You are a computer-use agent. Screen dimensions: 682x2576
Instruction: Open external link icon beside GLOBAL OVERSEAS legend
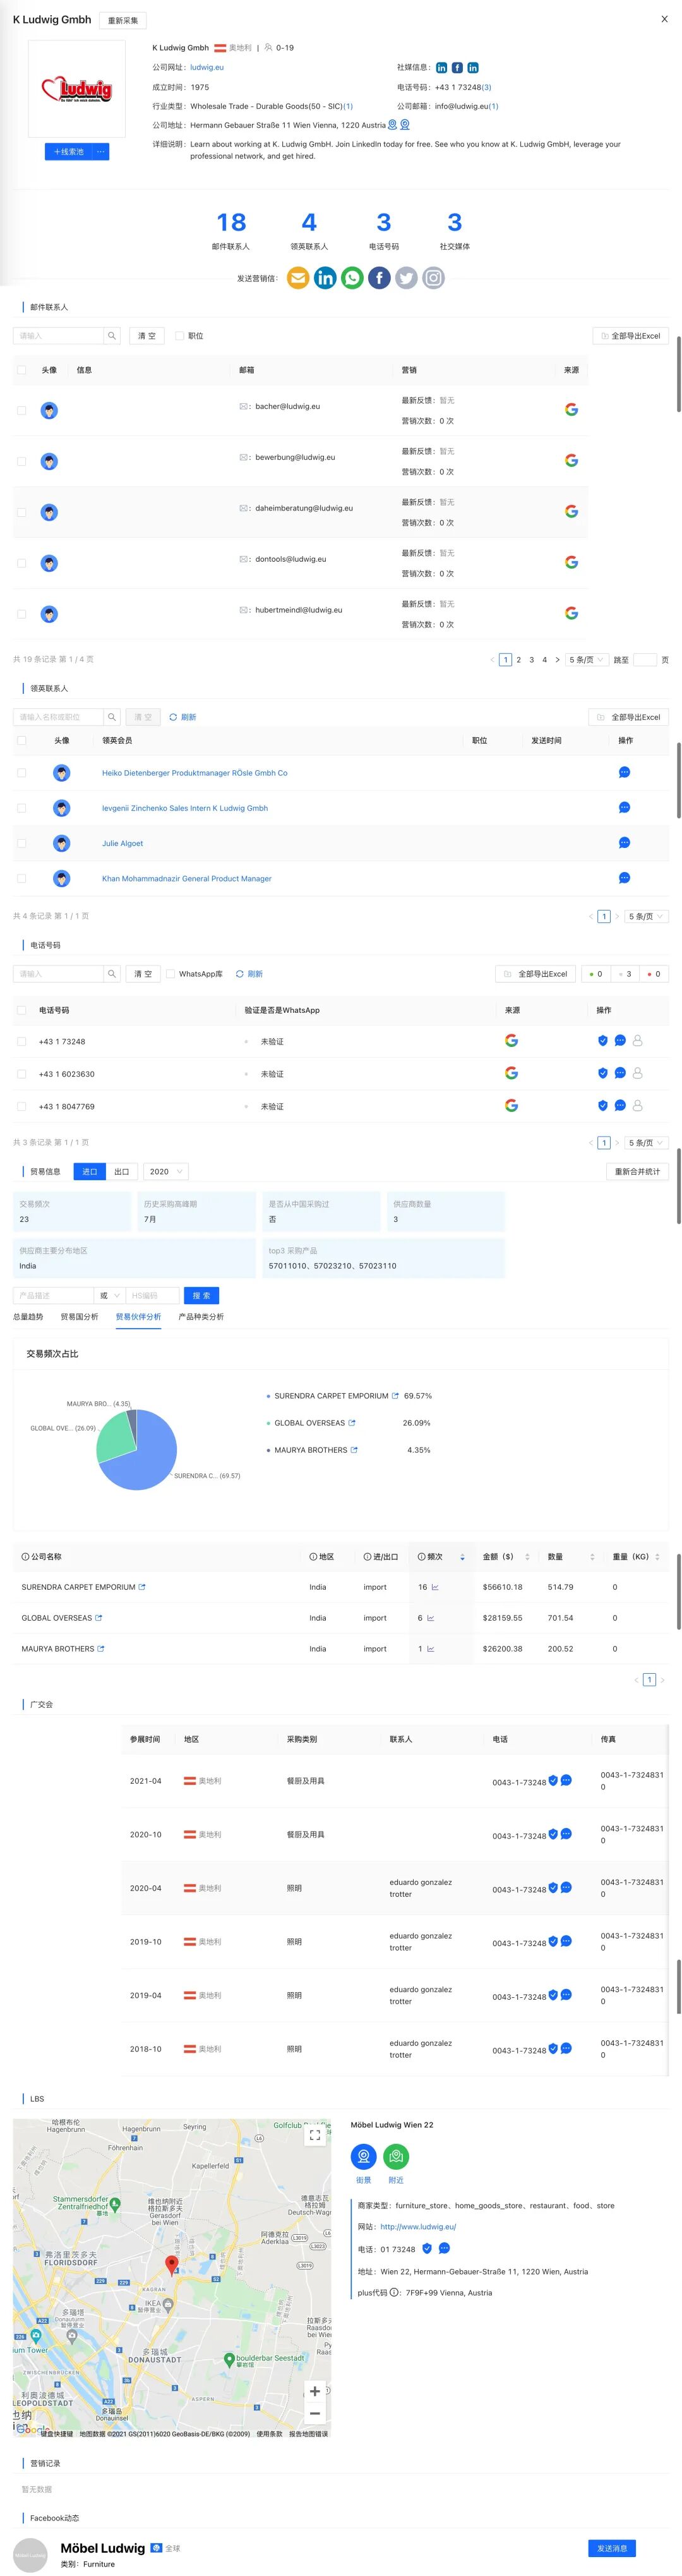[352, 1422]
